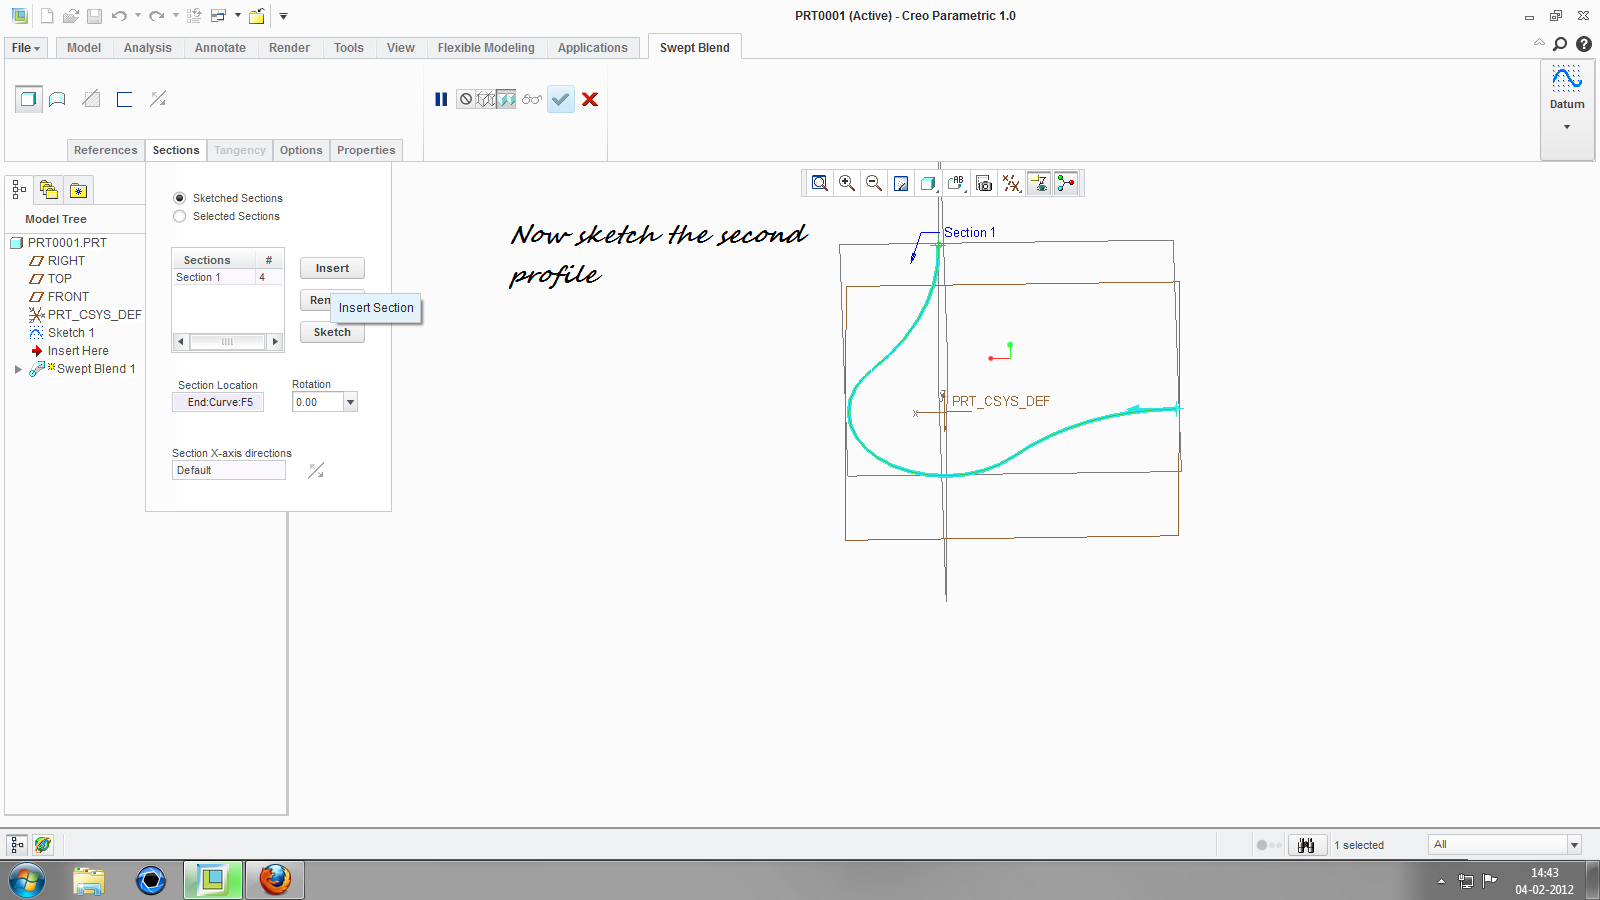This screenshot has height=900, width=1600.
Task: Cancel the feature with the red X
Action: click(x=590, y=99)
